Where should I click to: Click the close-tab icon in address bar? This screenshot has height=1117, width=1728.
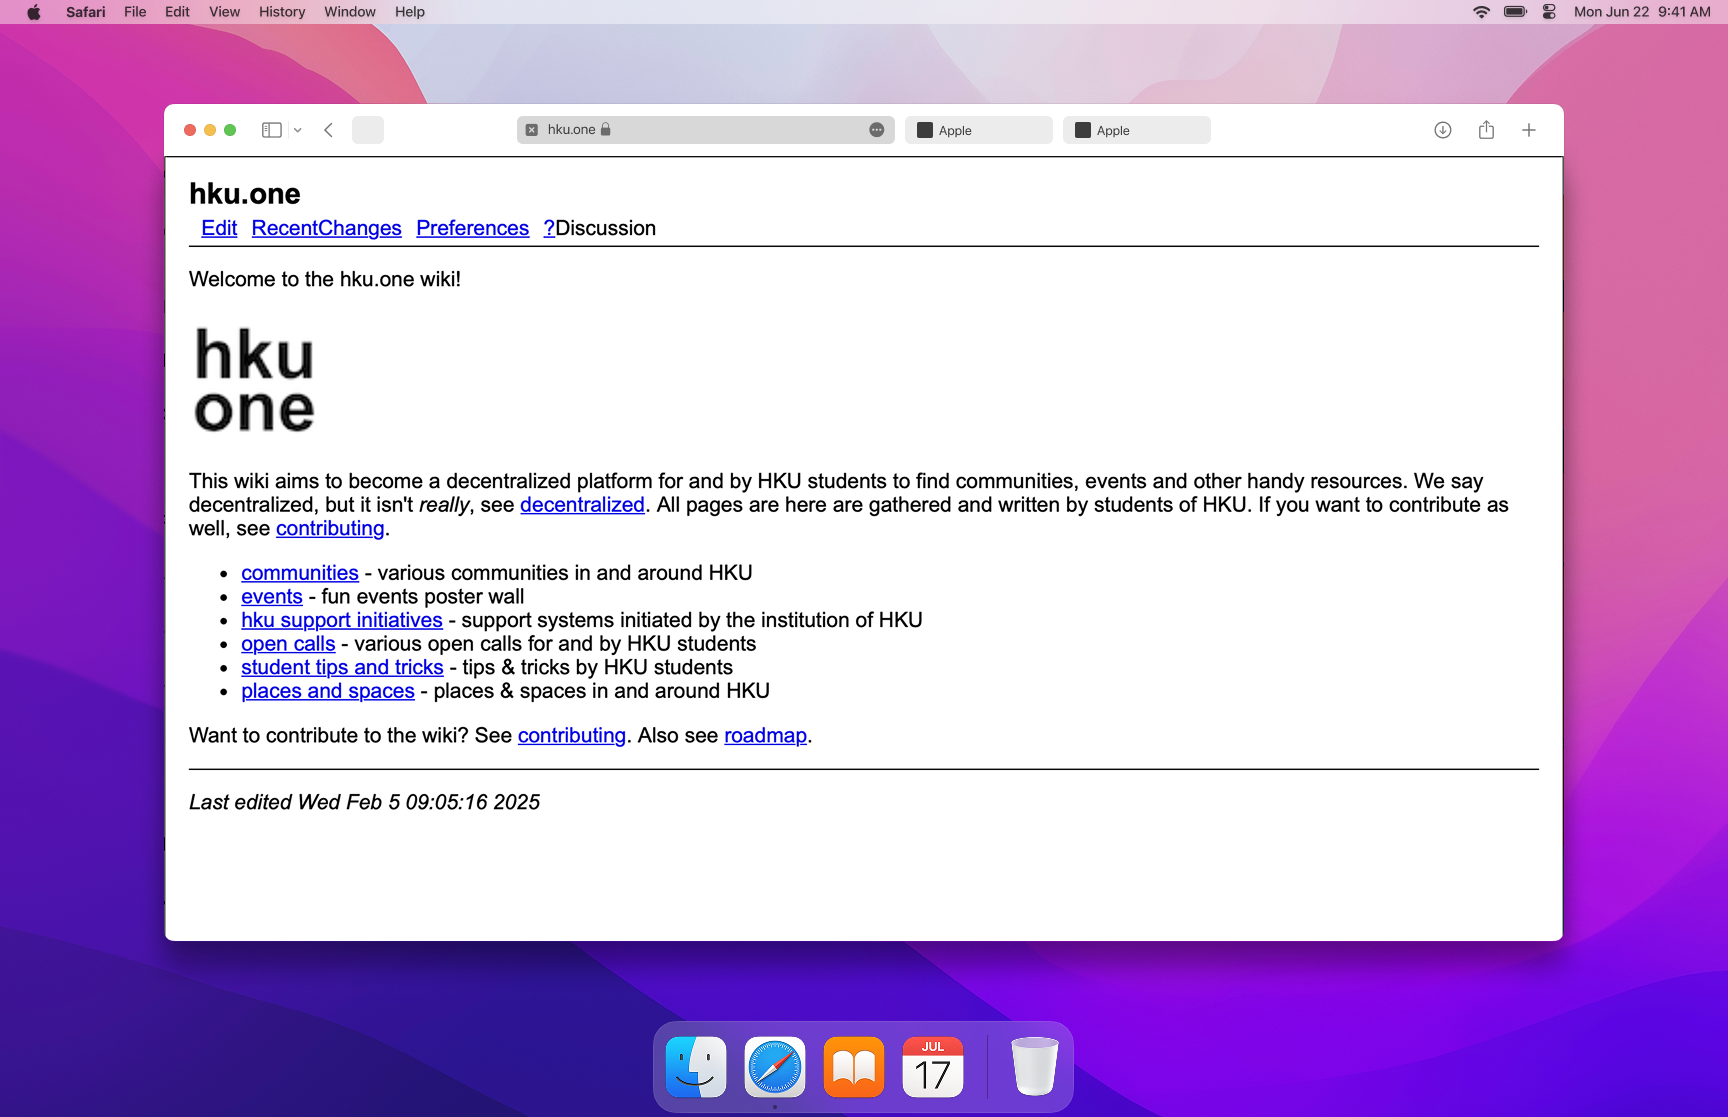[532, 130]
